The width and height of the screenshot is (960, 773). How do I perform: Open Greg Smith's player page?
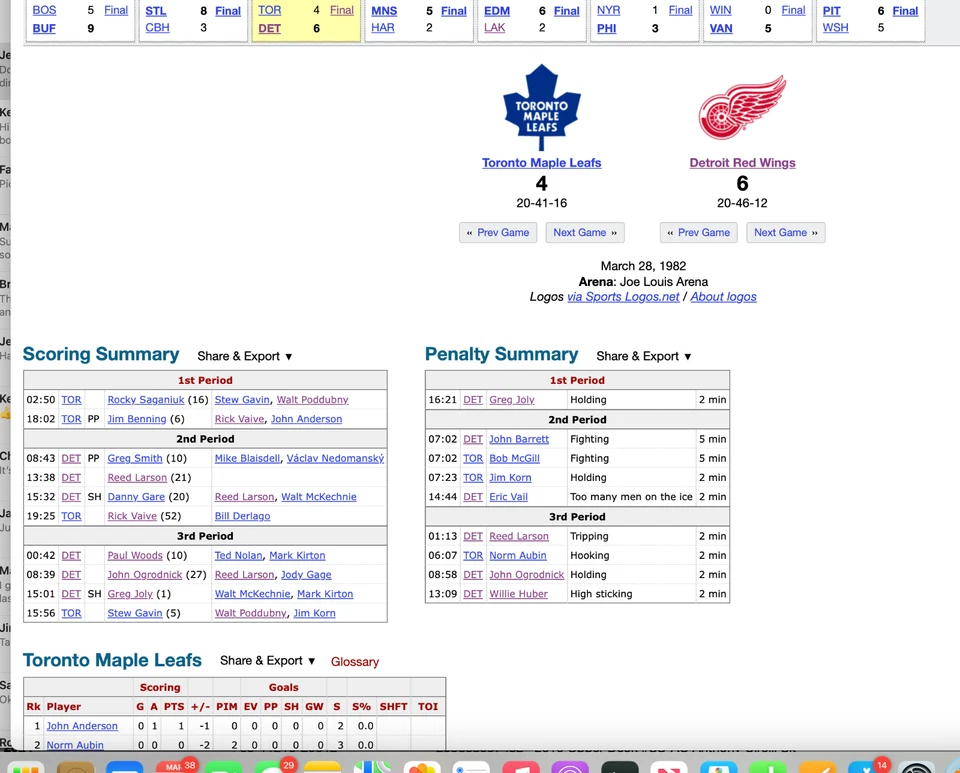pos(135,458)
